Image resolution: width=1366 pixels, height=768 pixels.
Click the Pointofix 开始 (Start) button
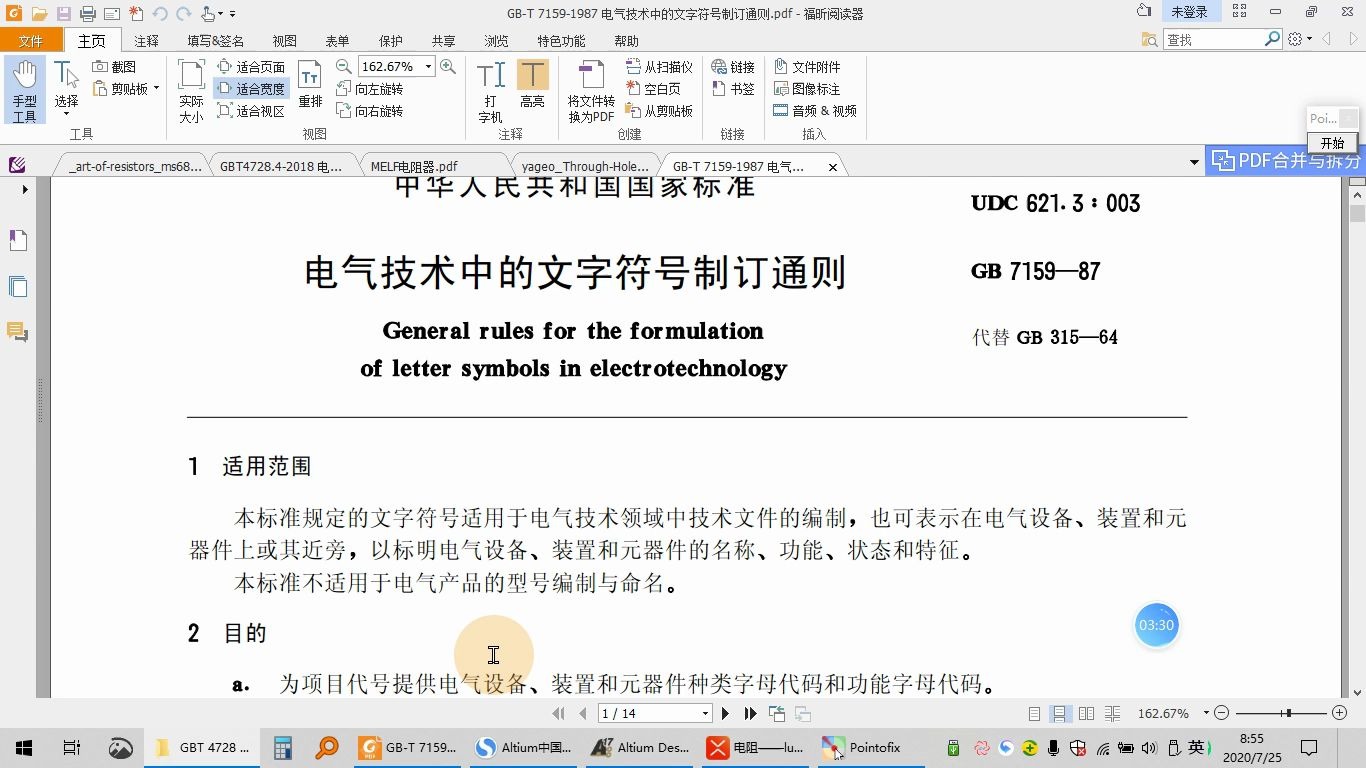pyautogui.click(x=1332, y=143)
